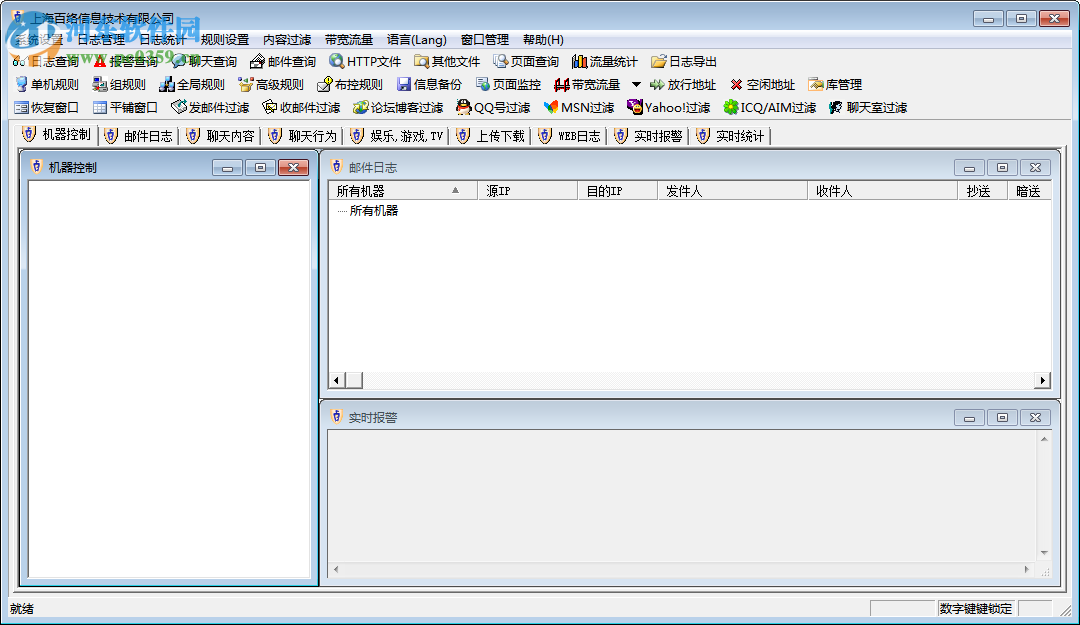Viewport: 1080px width, 625px height.
Task: Switch to 聊天行为 tab
Action: [x=302, y=136]
